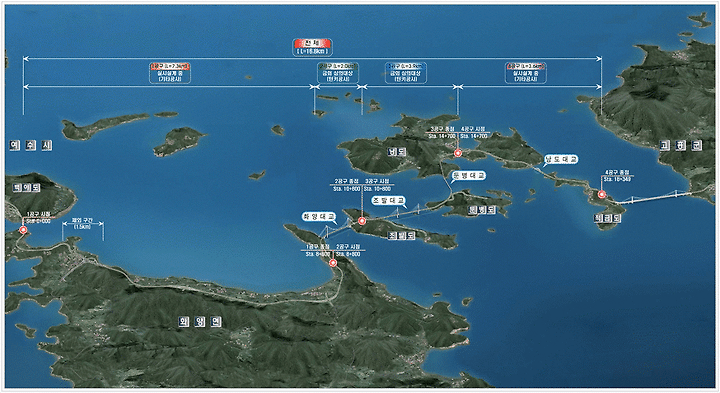Viewport: 720px width, 393px height.
Task: Click the 3공구 종점 Sta. 14+700 label
Action: click(x=442, y=133)
